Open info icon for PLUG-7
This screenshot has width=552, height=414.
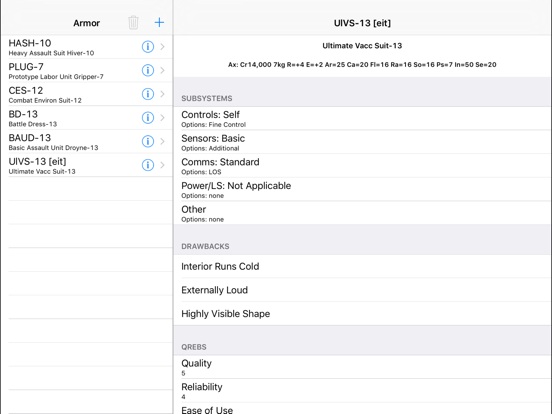tap(148, 70)
